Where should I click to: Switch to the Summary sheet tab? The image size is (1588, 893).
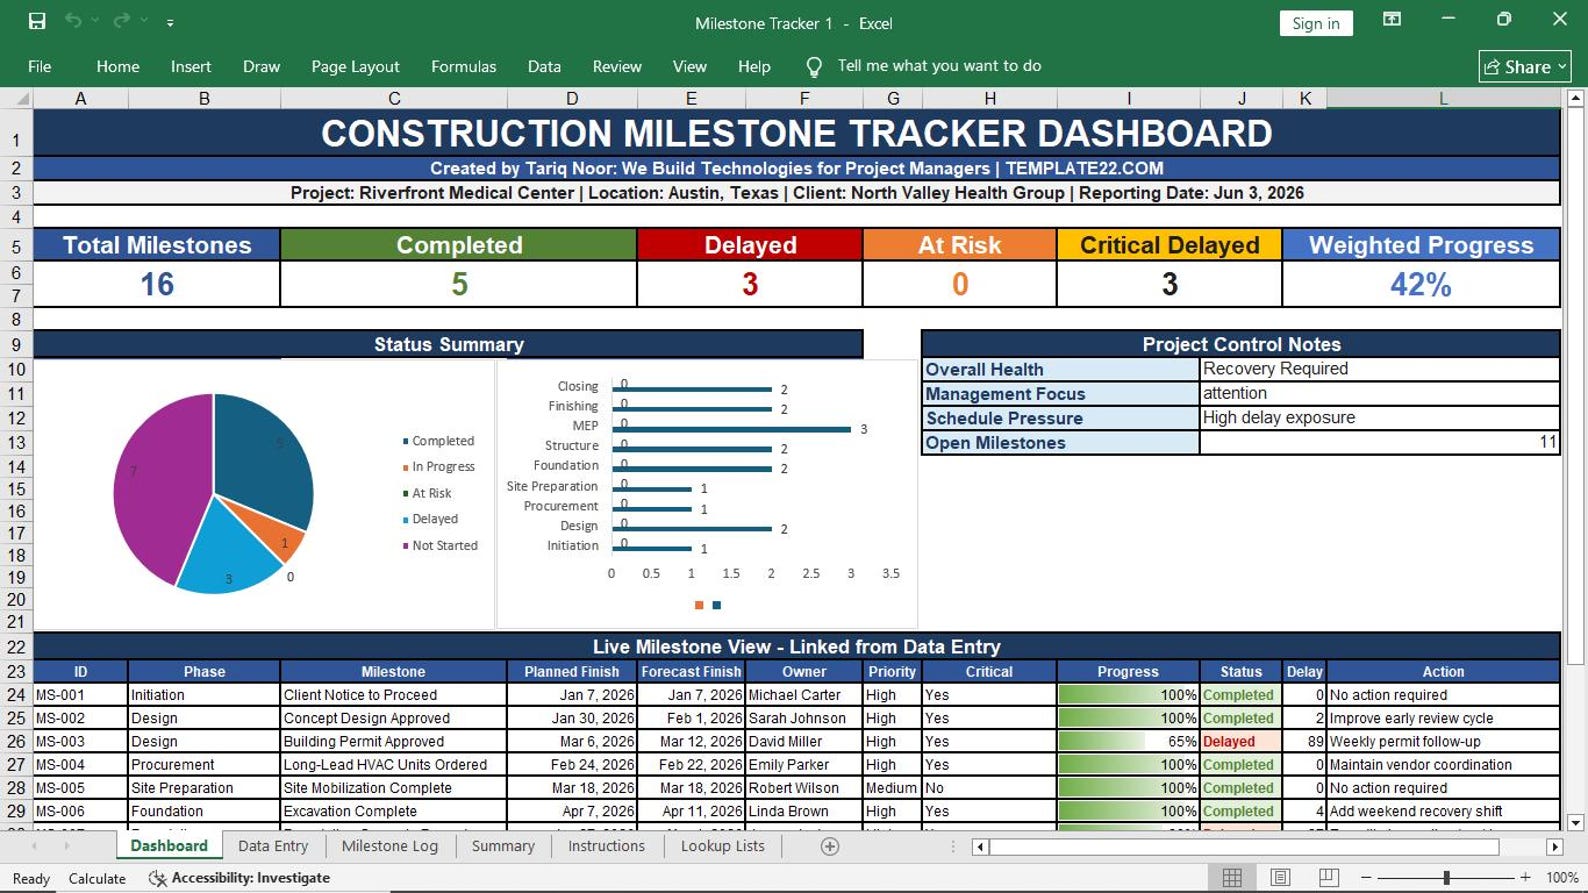click(x=503, y=846)
